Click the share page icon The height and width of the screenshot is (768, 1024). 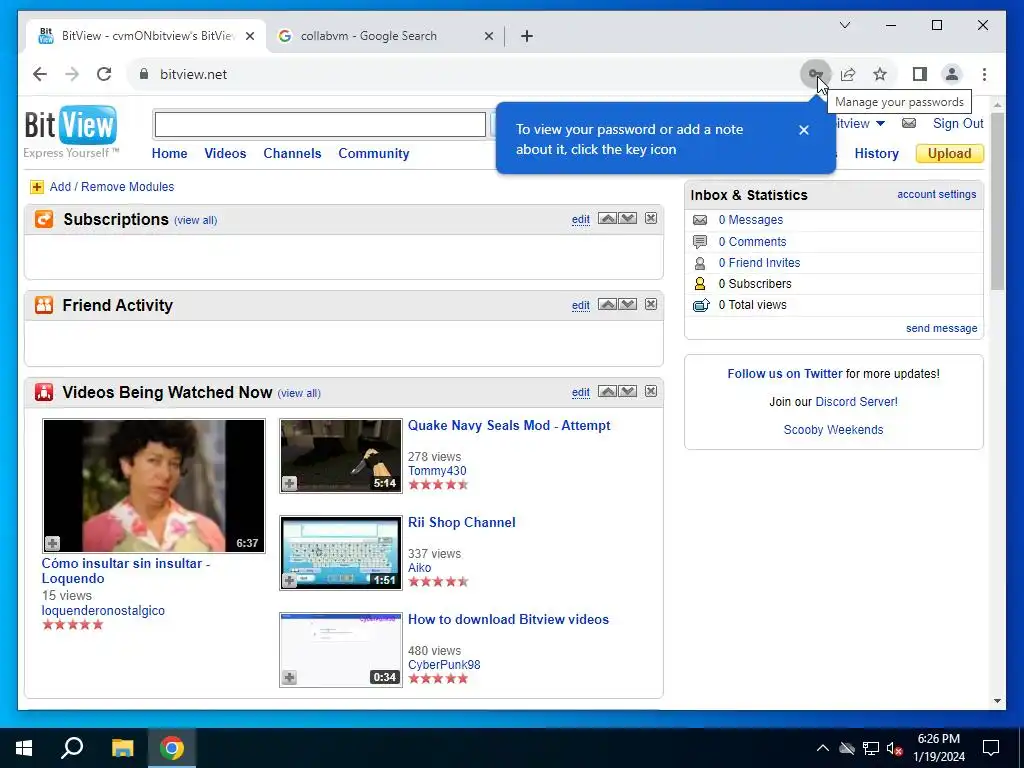pyautogui.click(x=848, y=74)
